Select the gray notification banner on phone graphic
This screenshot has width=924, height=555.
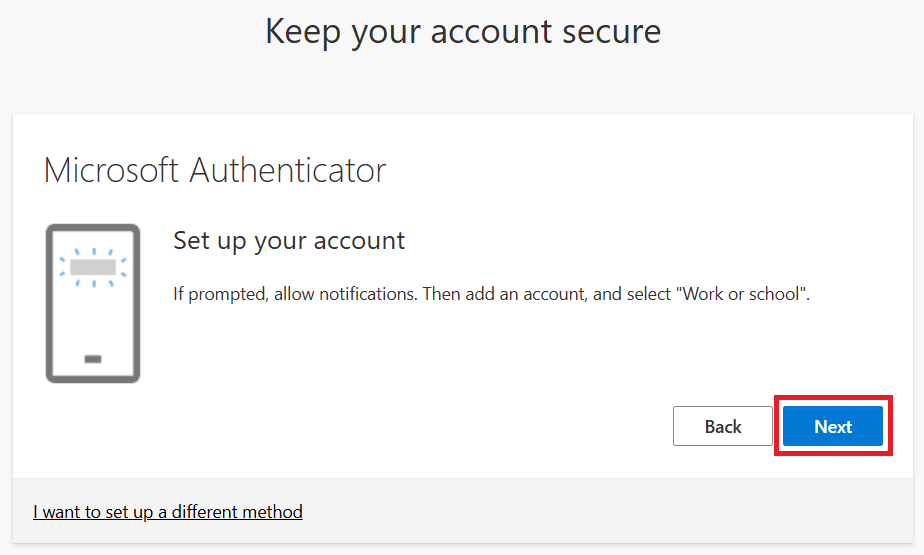click(93, 267)
